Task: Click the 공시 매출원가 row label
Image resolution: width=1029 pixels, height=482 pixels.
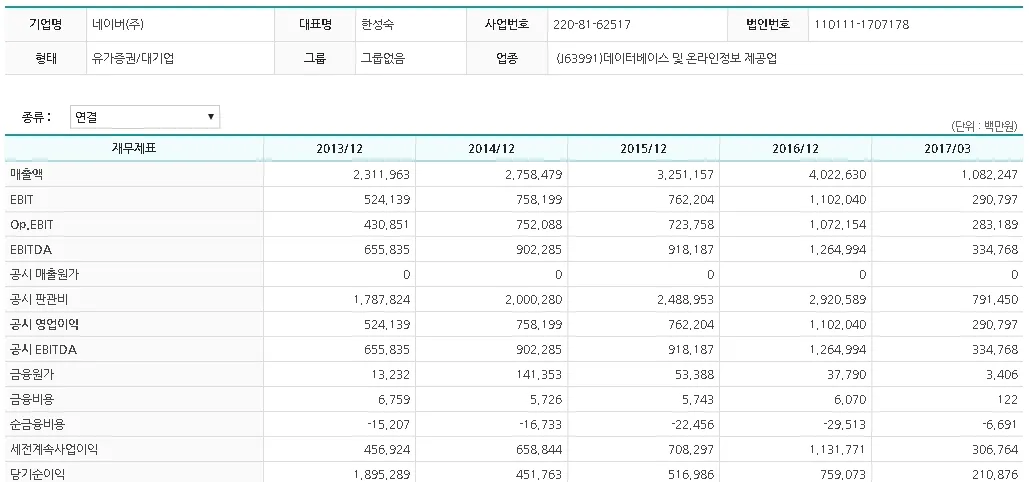Action: [x=45, y=274]
